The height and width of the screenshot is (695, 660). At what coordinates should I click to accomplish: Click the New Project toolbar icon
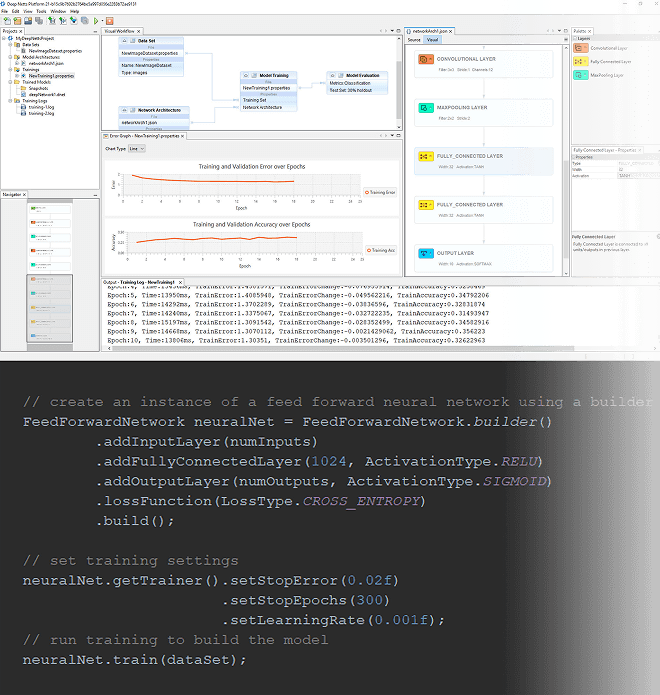click(x=6, y=20)
